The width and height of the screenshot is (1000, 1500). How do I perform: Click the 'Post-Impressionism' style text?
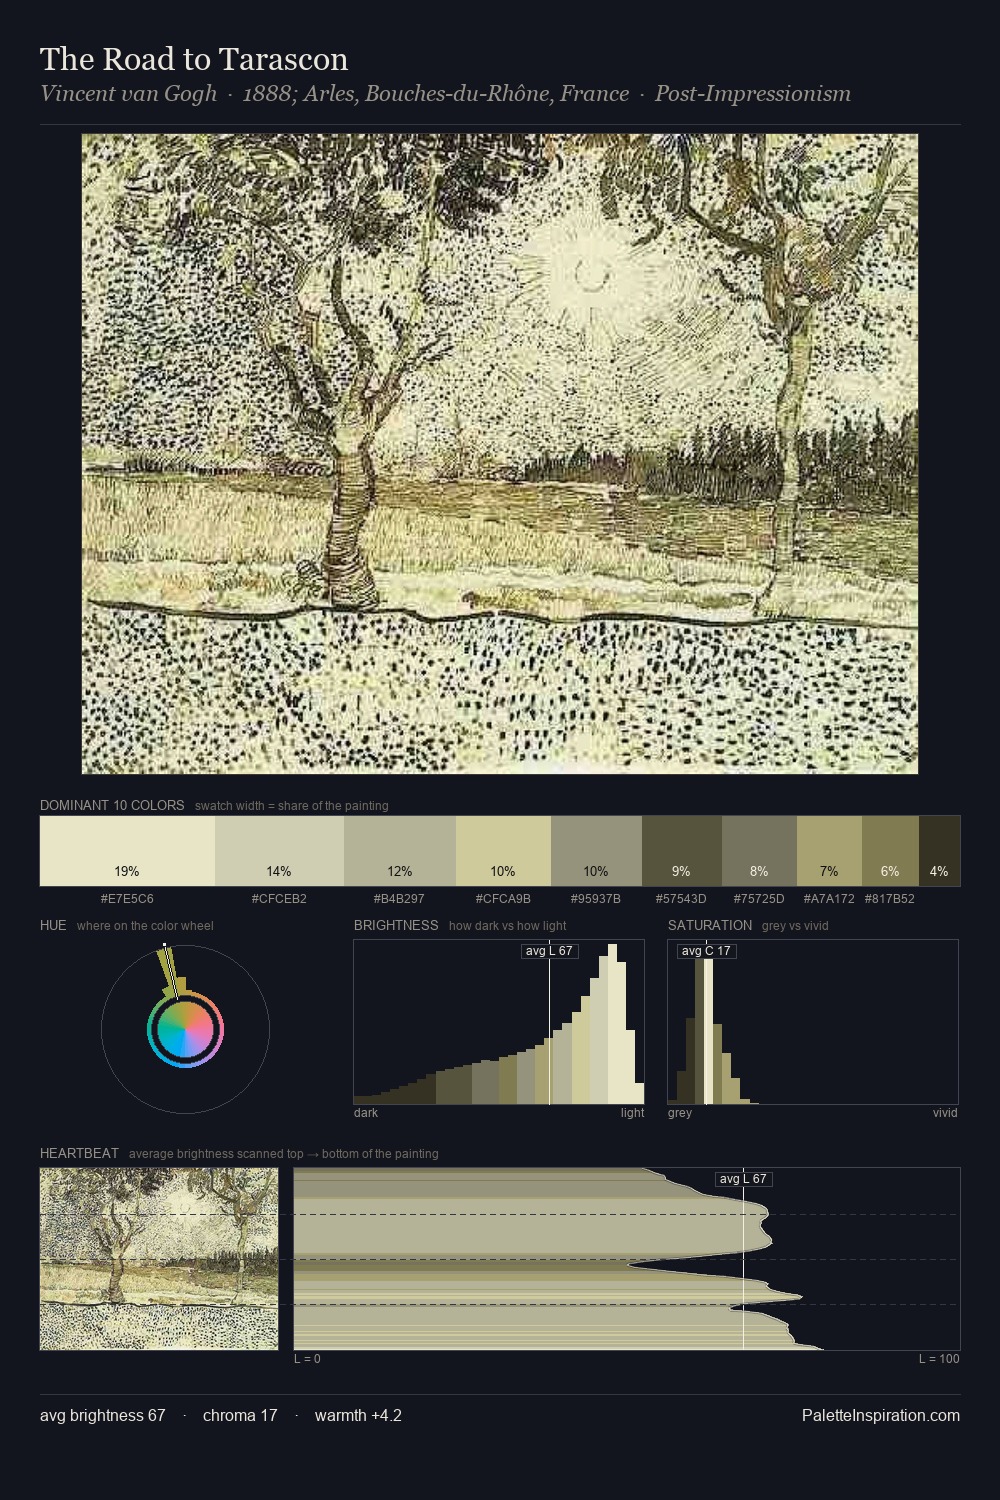(x=753, y=94)
